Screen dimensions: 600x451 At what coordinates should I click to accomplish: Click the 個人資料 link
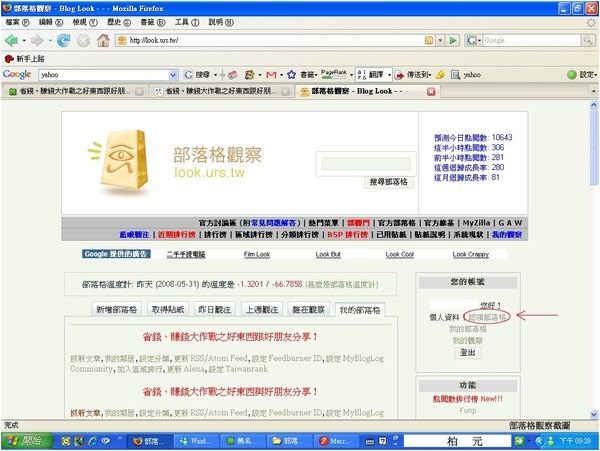[x=444, y=317]
